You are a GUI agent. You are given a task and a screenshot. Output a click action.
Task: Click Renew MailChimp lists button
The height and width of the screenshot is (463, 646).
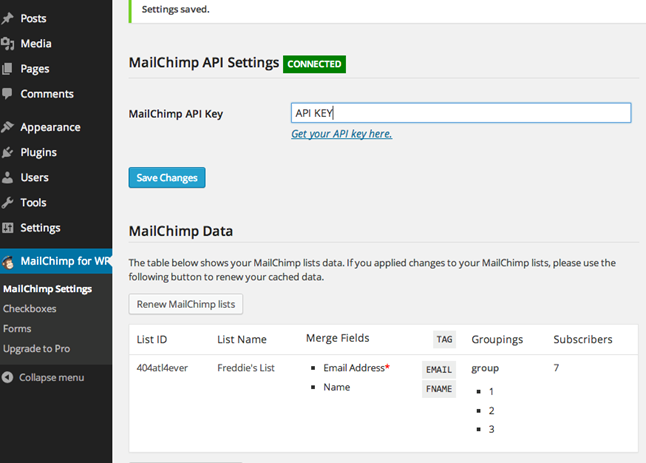(x=186, y=304)
